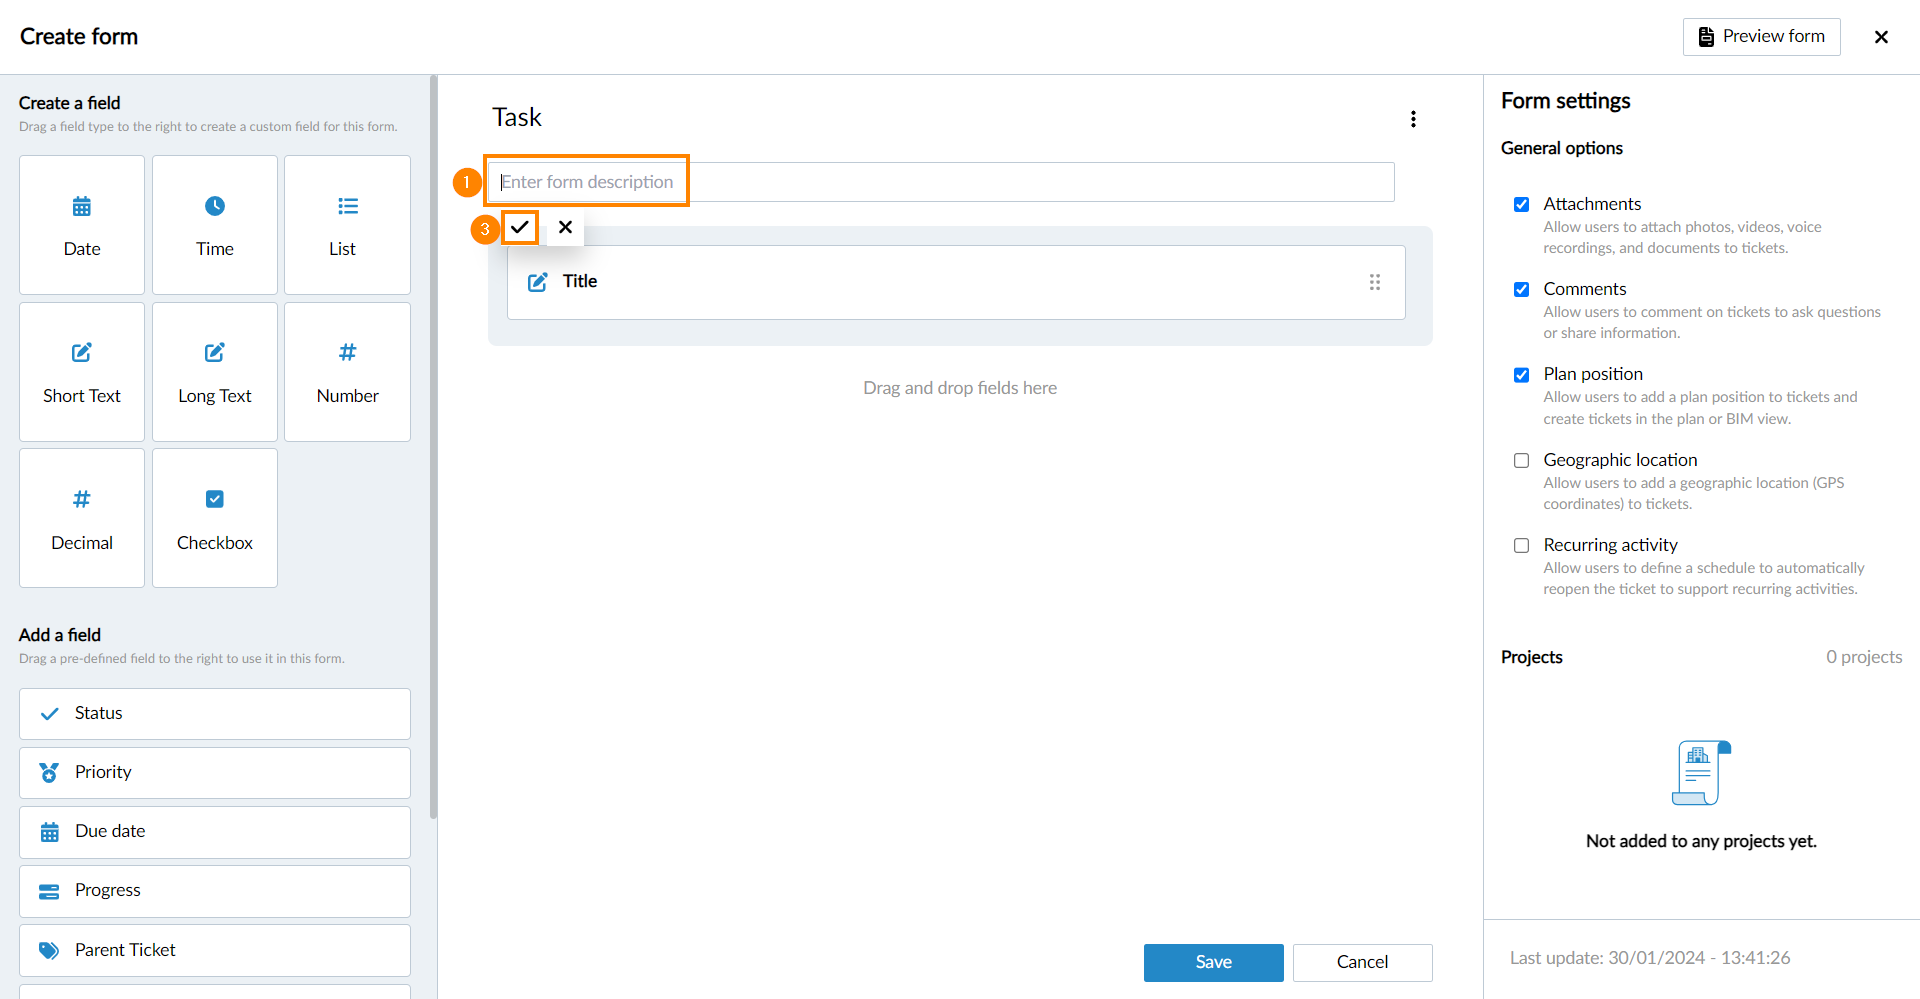Select the Priority pre-defined field
The height and width of the screenshot is (999, 1920).
click(215, 773)
